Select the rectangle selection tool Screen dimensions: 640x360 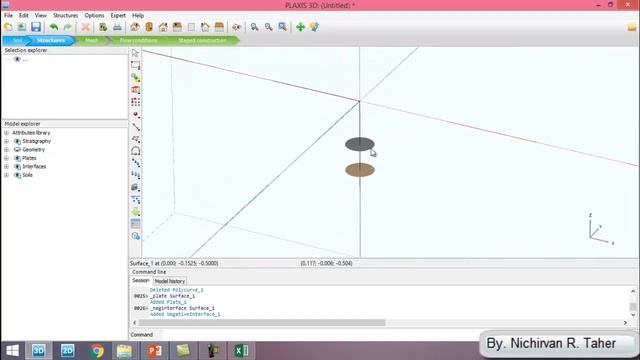136,65
